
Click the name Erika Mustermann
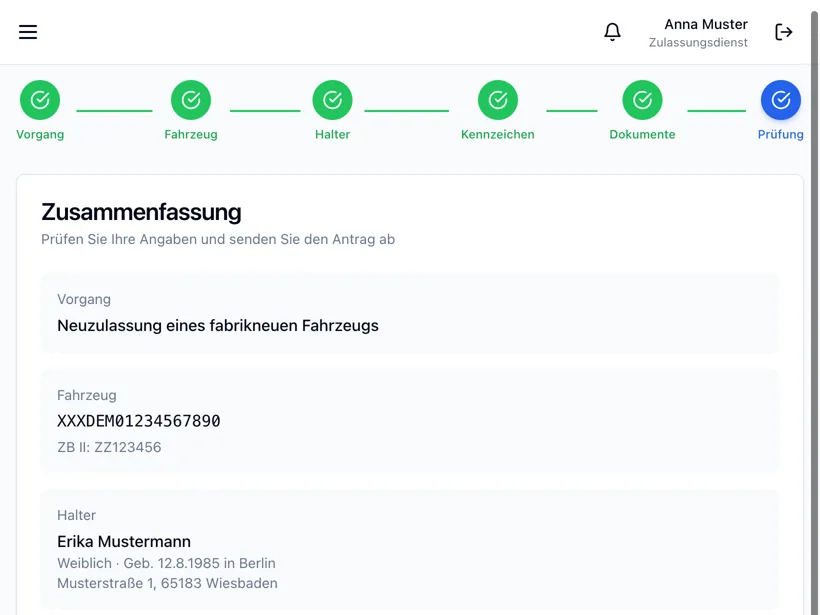tap(124, 541)
